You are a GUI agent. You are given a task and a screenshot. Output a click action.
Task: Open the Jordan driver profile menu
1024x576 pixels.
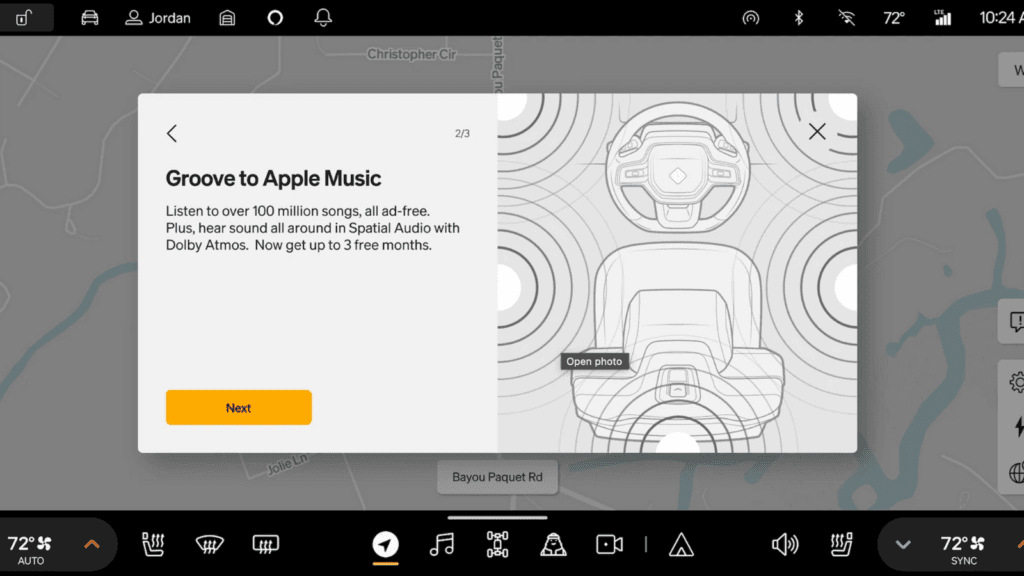click(x=157, y=18)
